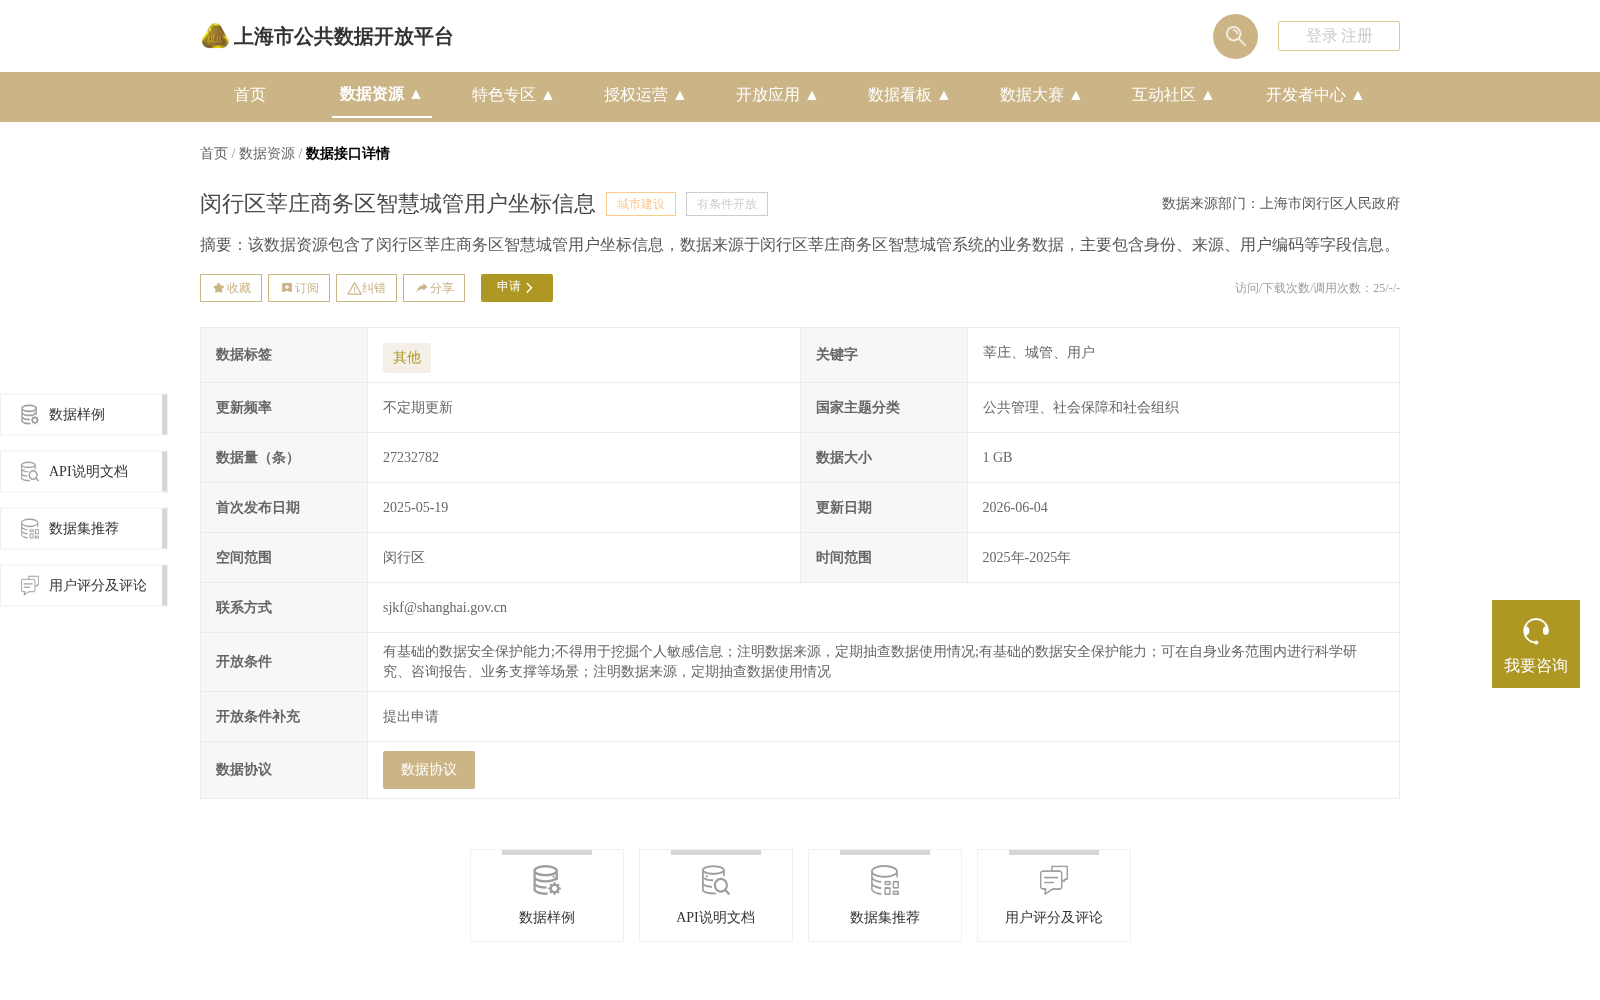The image size is (1600, 1000).
Task: Click the 登录 注册 button
Action: pyautogui.click(x=1339, y=36)
